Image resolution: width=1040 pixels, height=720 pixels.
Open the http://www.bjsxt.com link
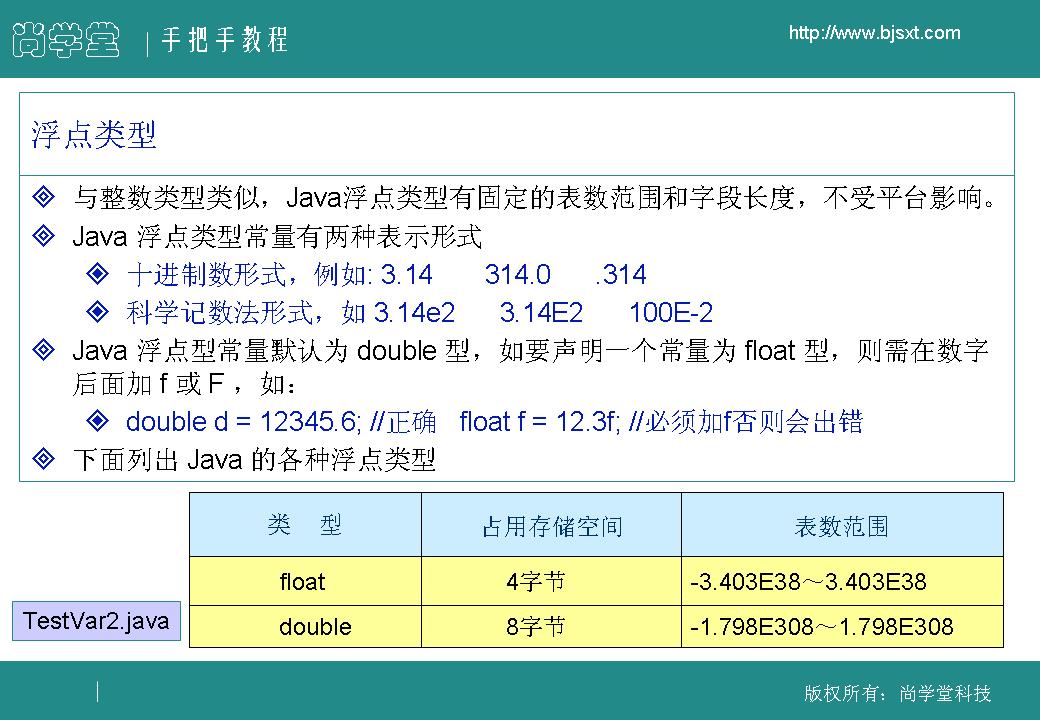(x=874, y=33)
